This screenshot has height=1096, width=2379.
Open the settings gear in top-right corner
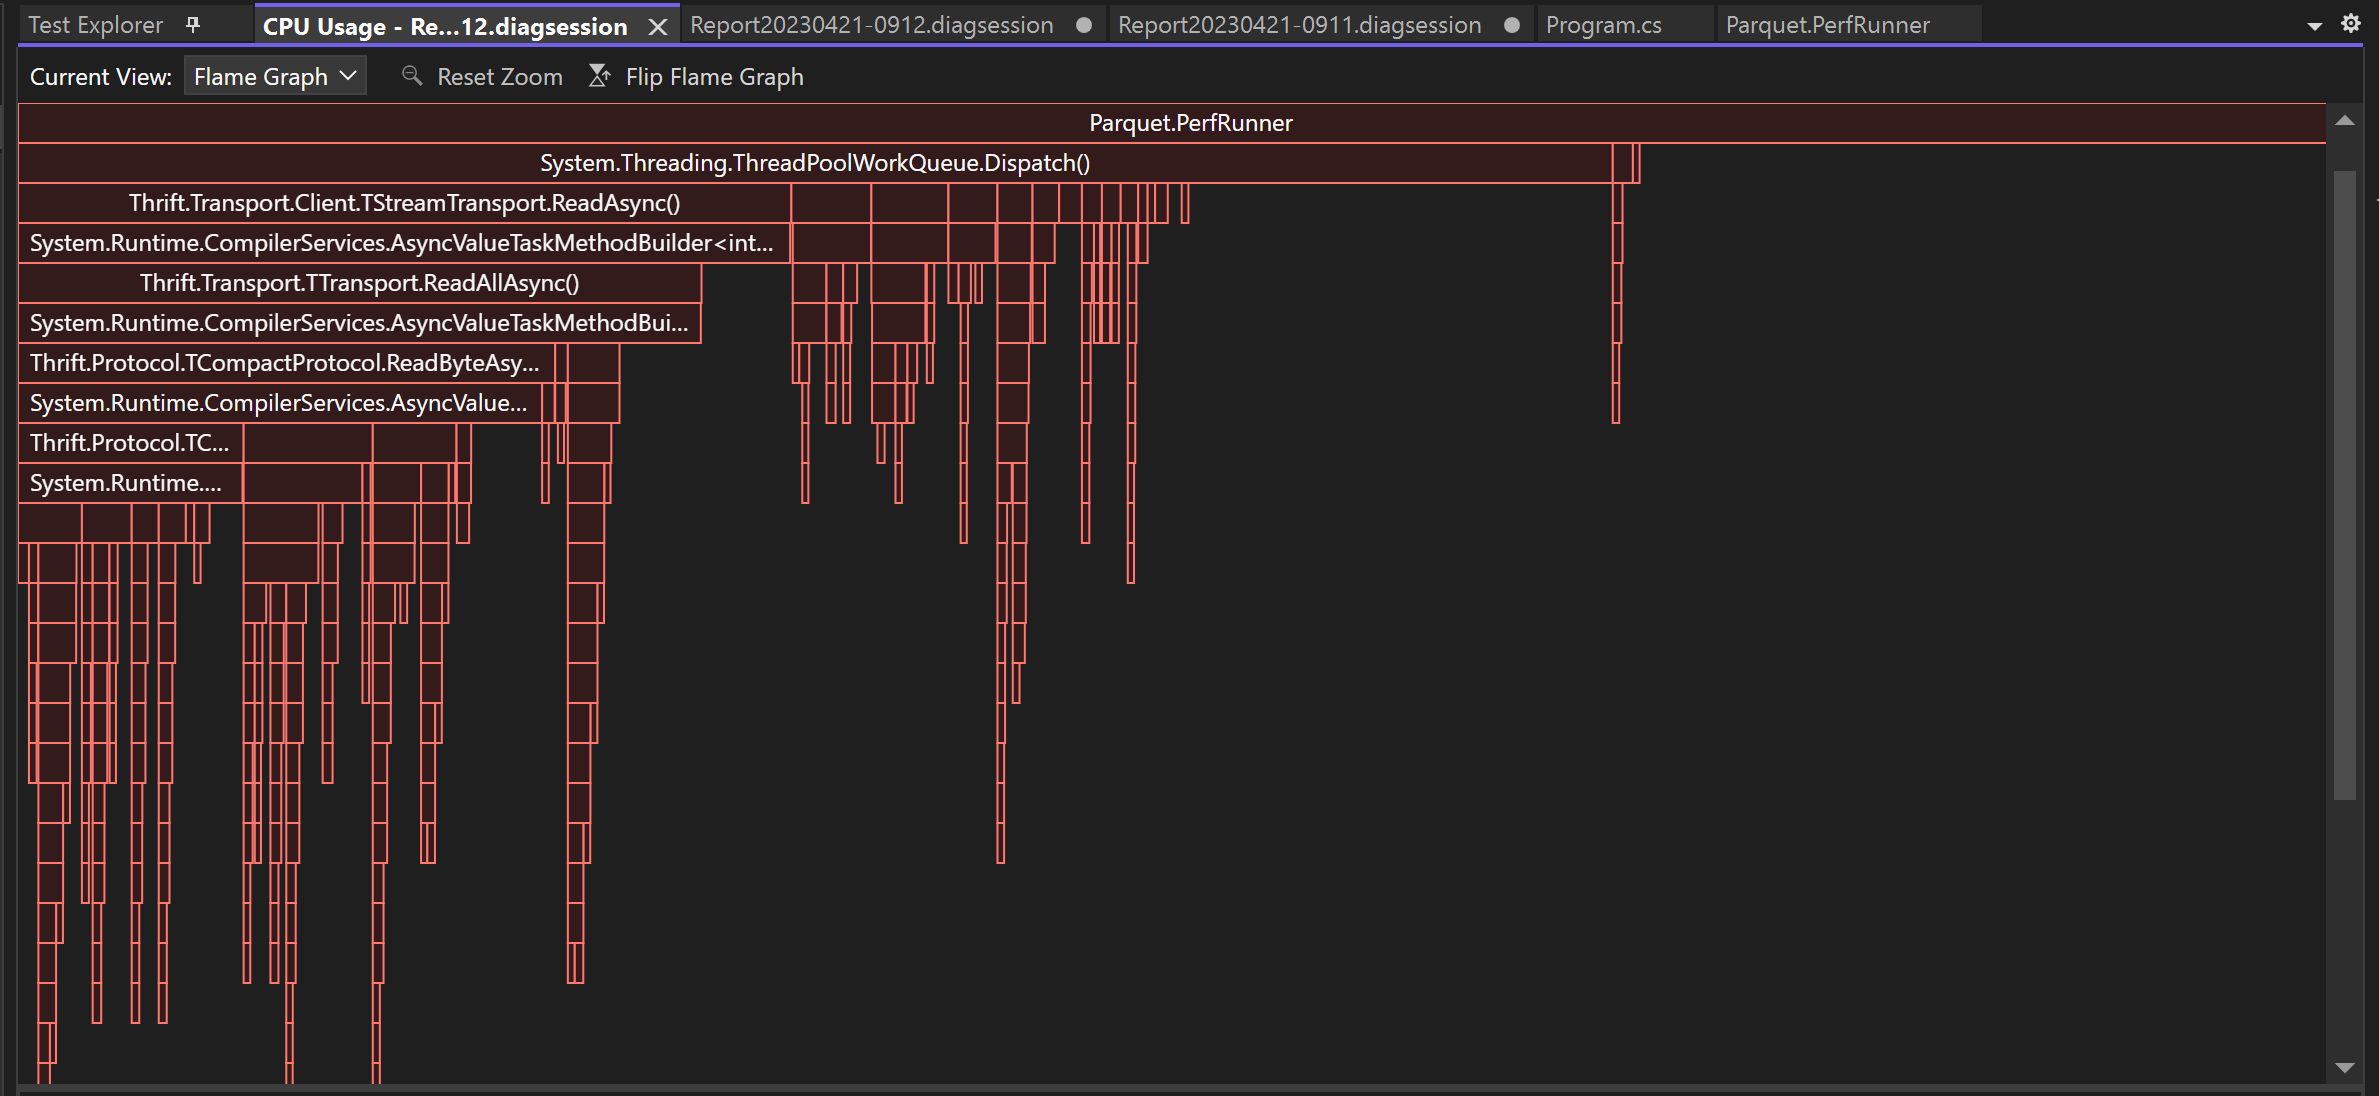point(2351,22)
